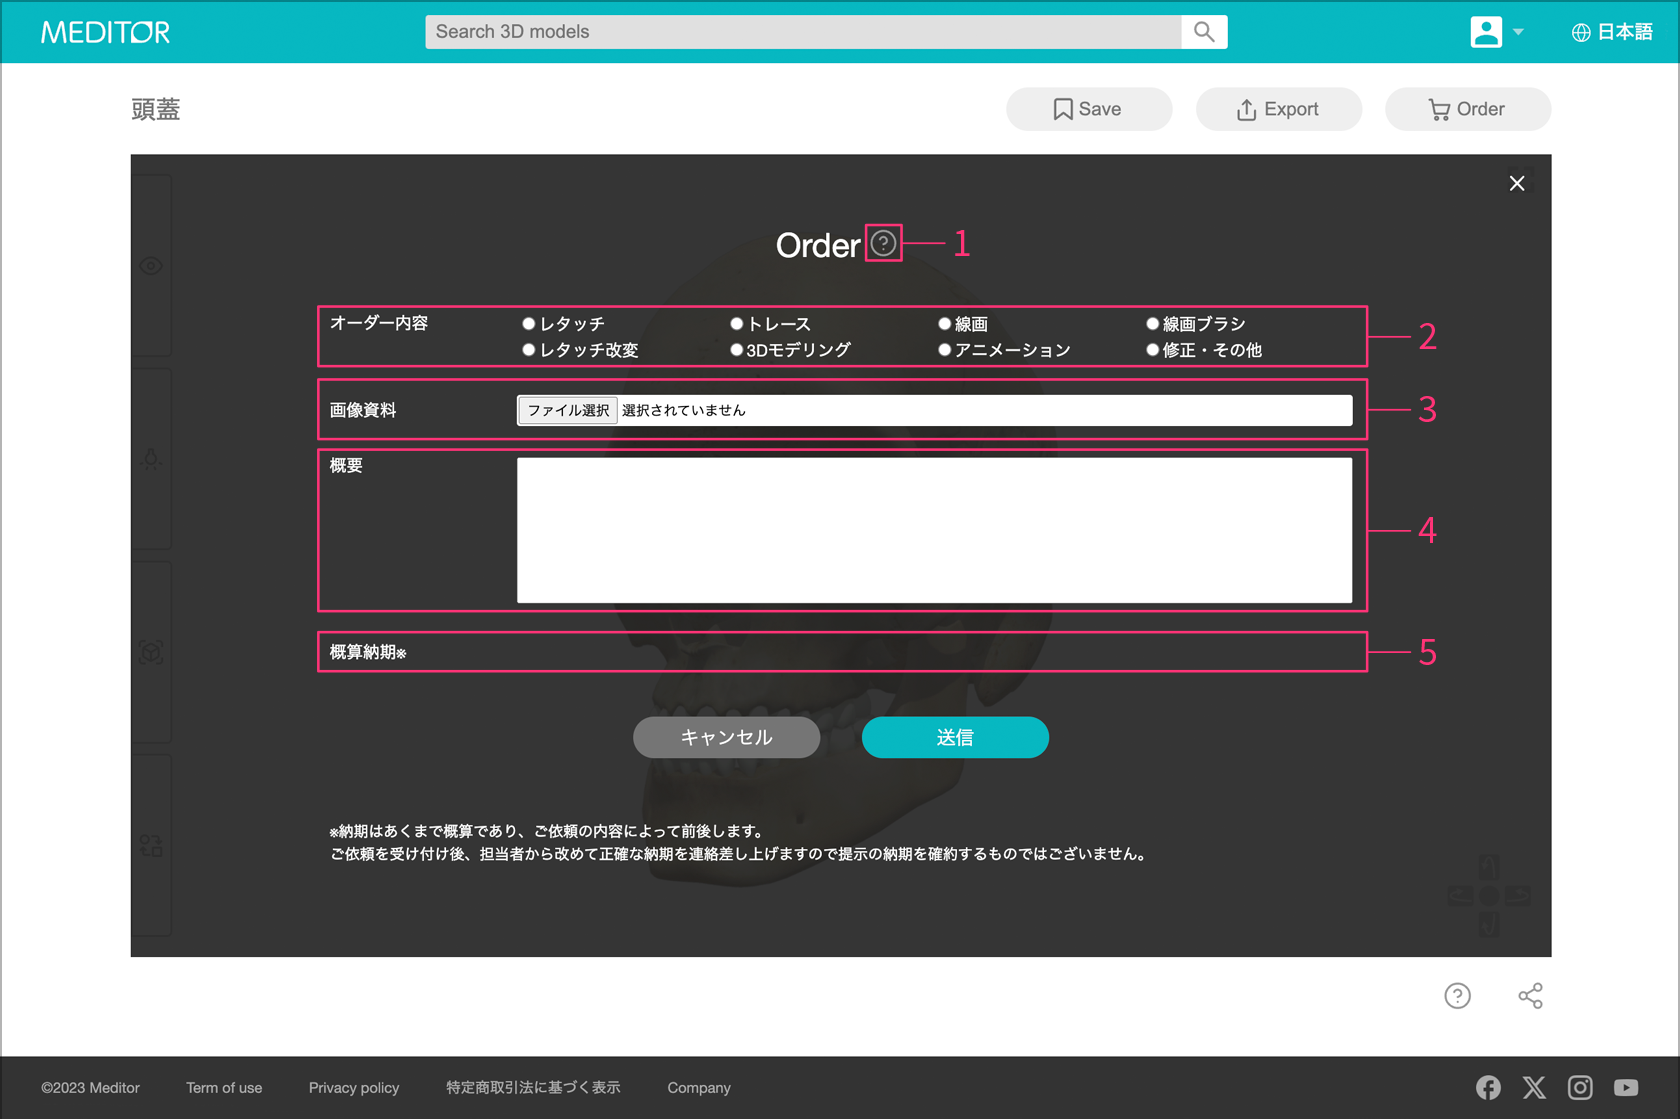Open the YouTube icon in footer

pyautogui.click(x=1625, y=1087)
